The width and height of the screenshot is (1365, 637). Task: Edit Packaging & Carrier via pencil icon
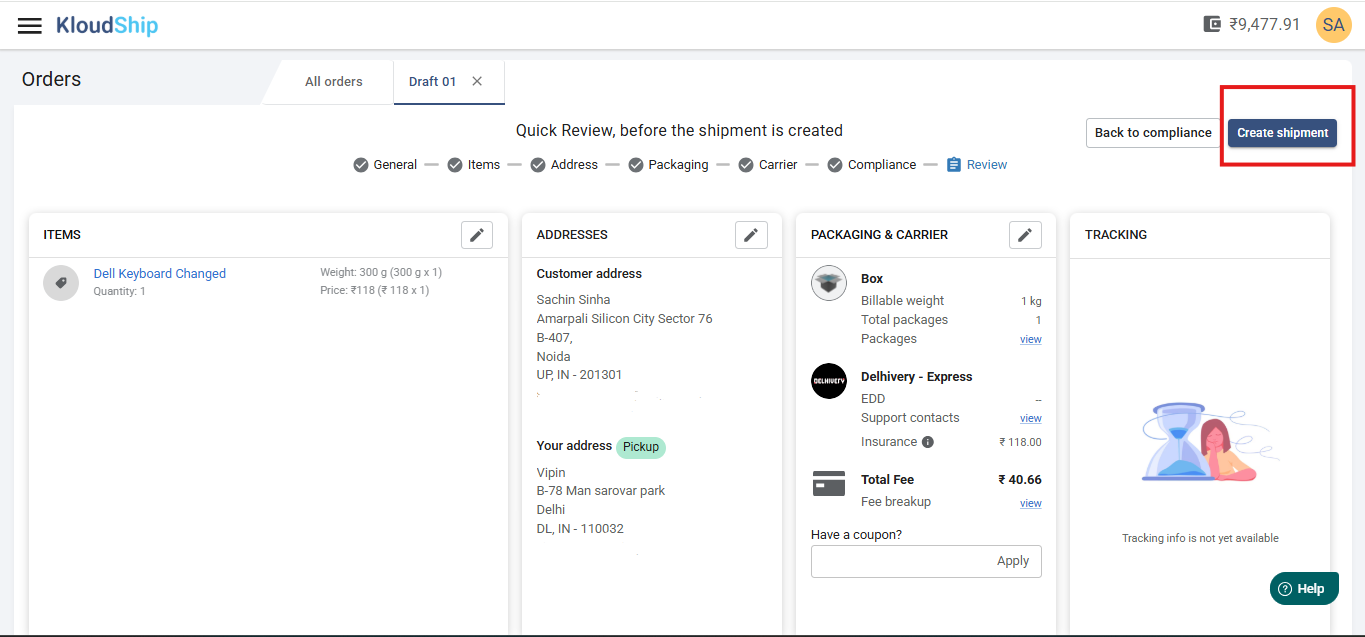click(1025, 235)
